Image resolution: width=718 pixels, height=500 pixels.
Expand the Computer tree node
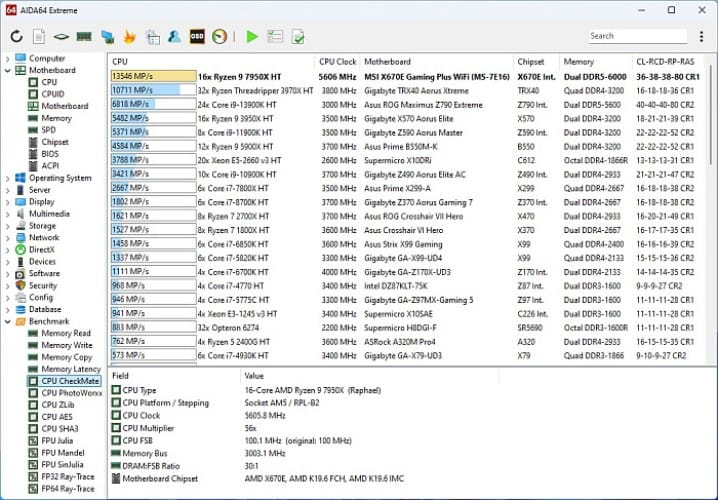pyautogui.click(x=8, y=59)
